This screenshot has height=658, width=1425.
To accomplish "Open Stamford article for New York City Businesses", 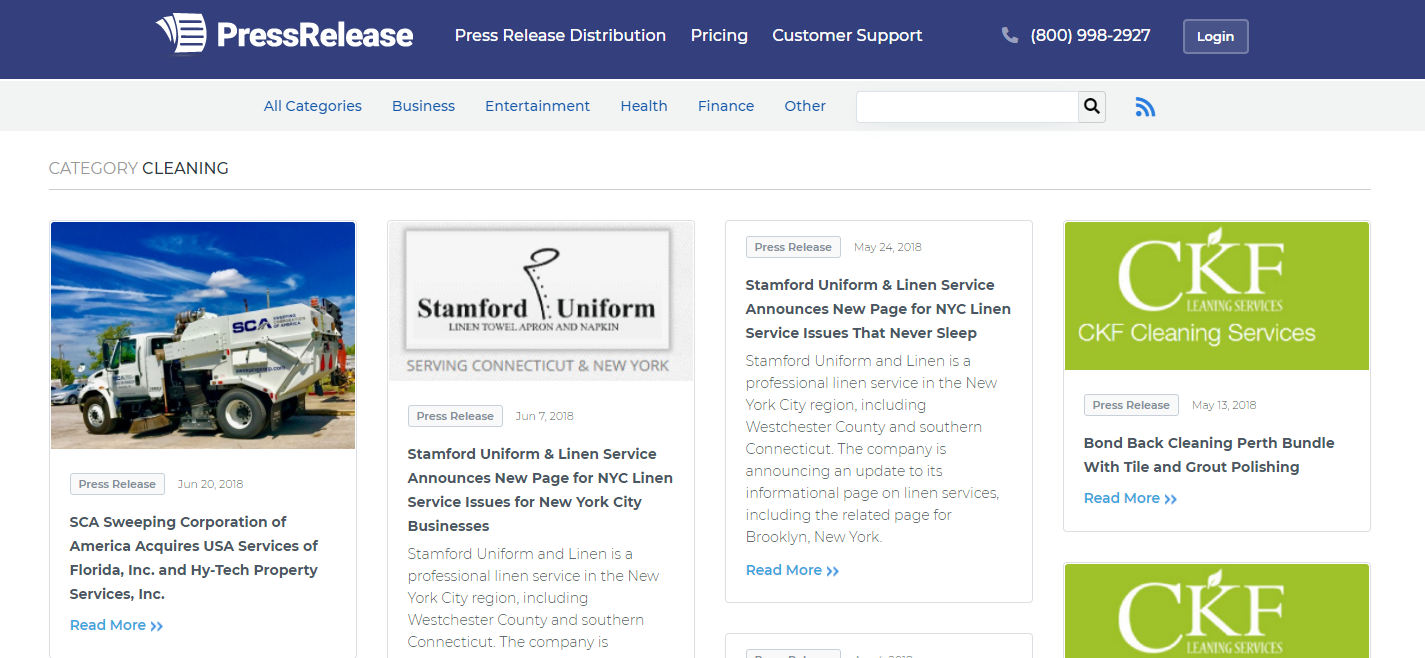I will pos(540,490).
